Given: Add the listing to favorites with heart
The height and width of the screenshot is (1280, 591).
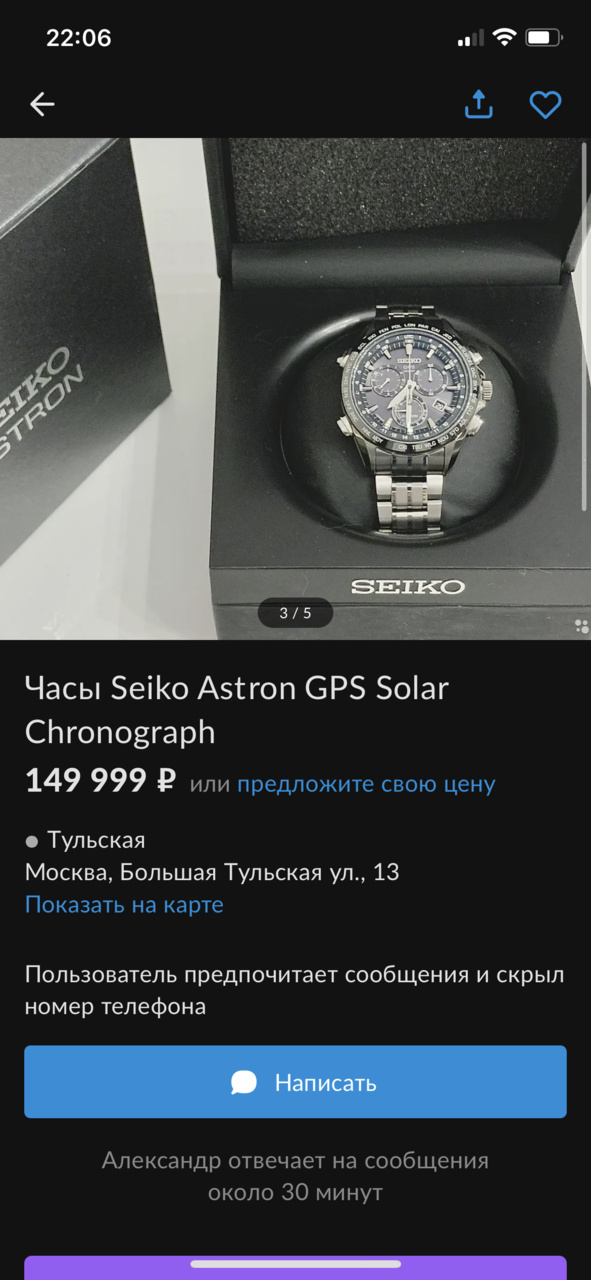Looking at the screenshot, I should pos(545,105).
